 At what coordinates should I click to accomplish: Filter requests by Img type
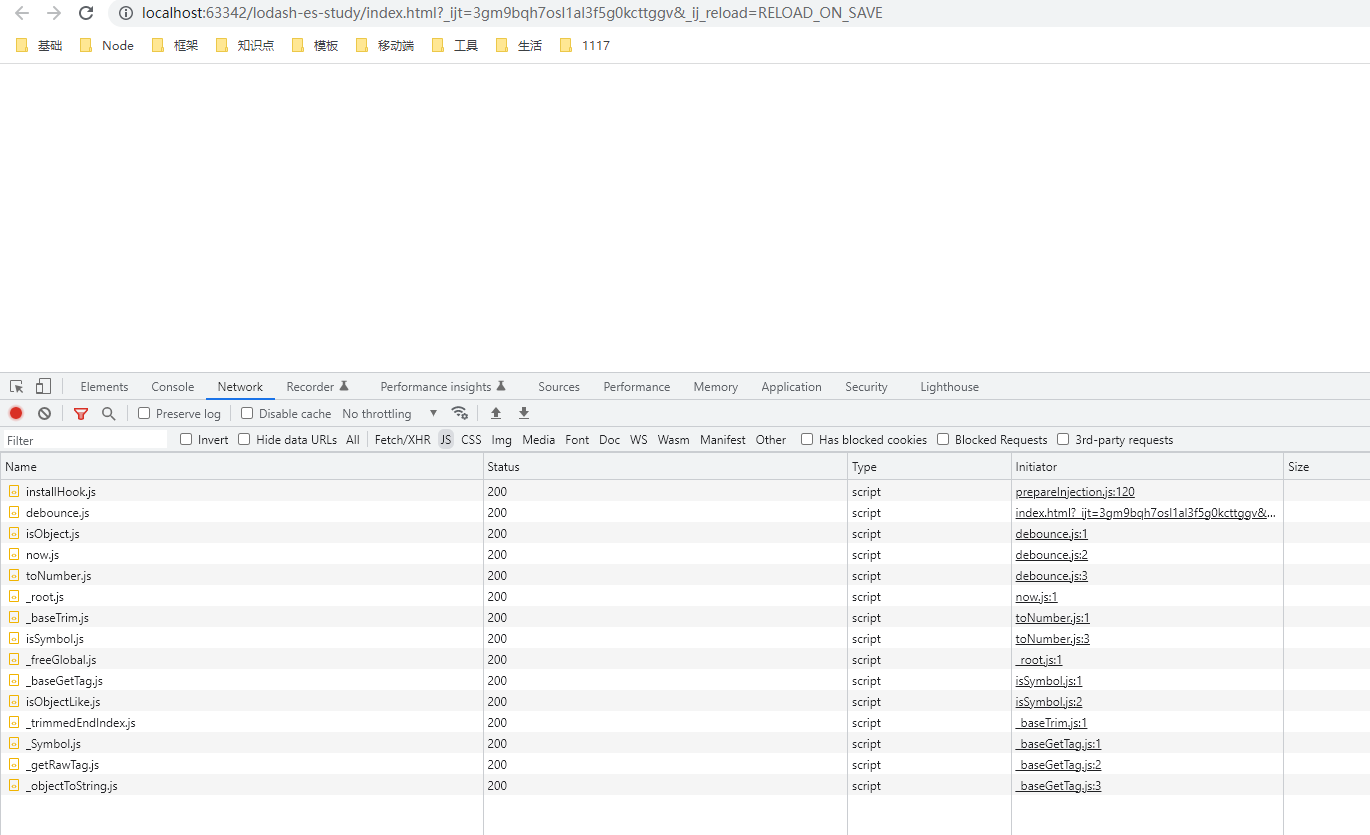tap(501, 439)
